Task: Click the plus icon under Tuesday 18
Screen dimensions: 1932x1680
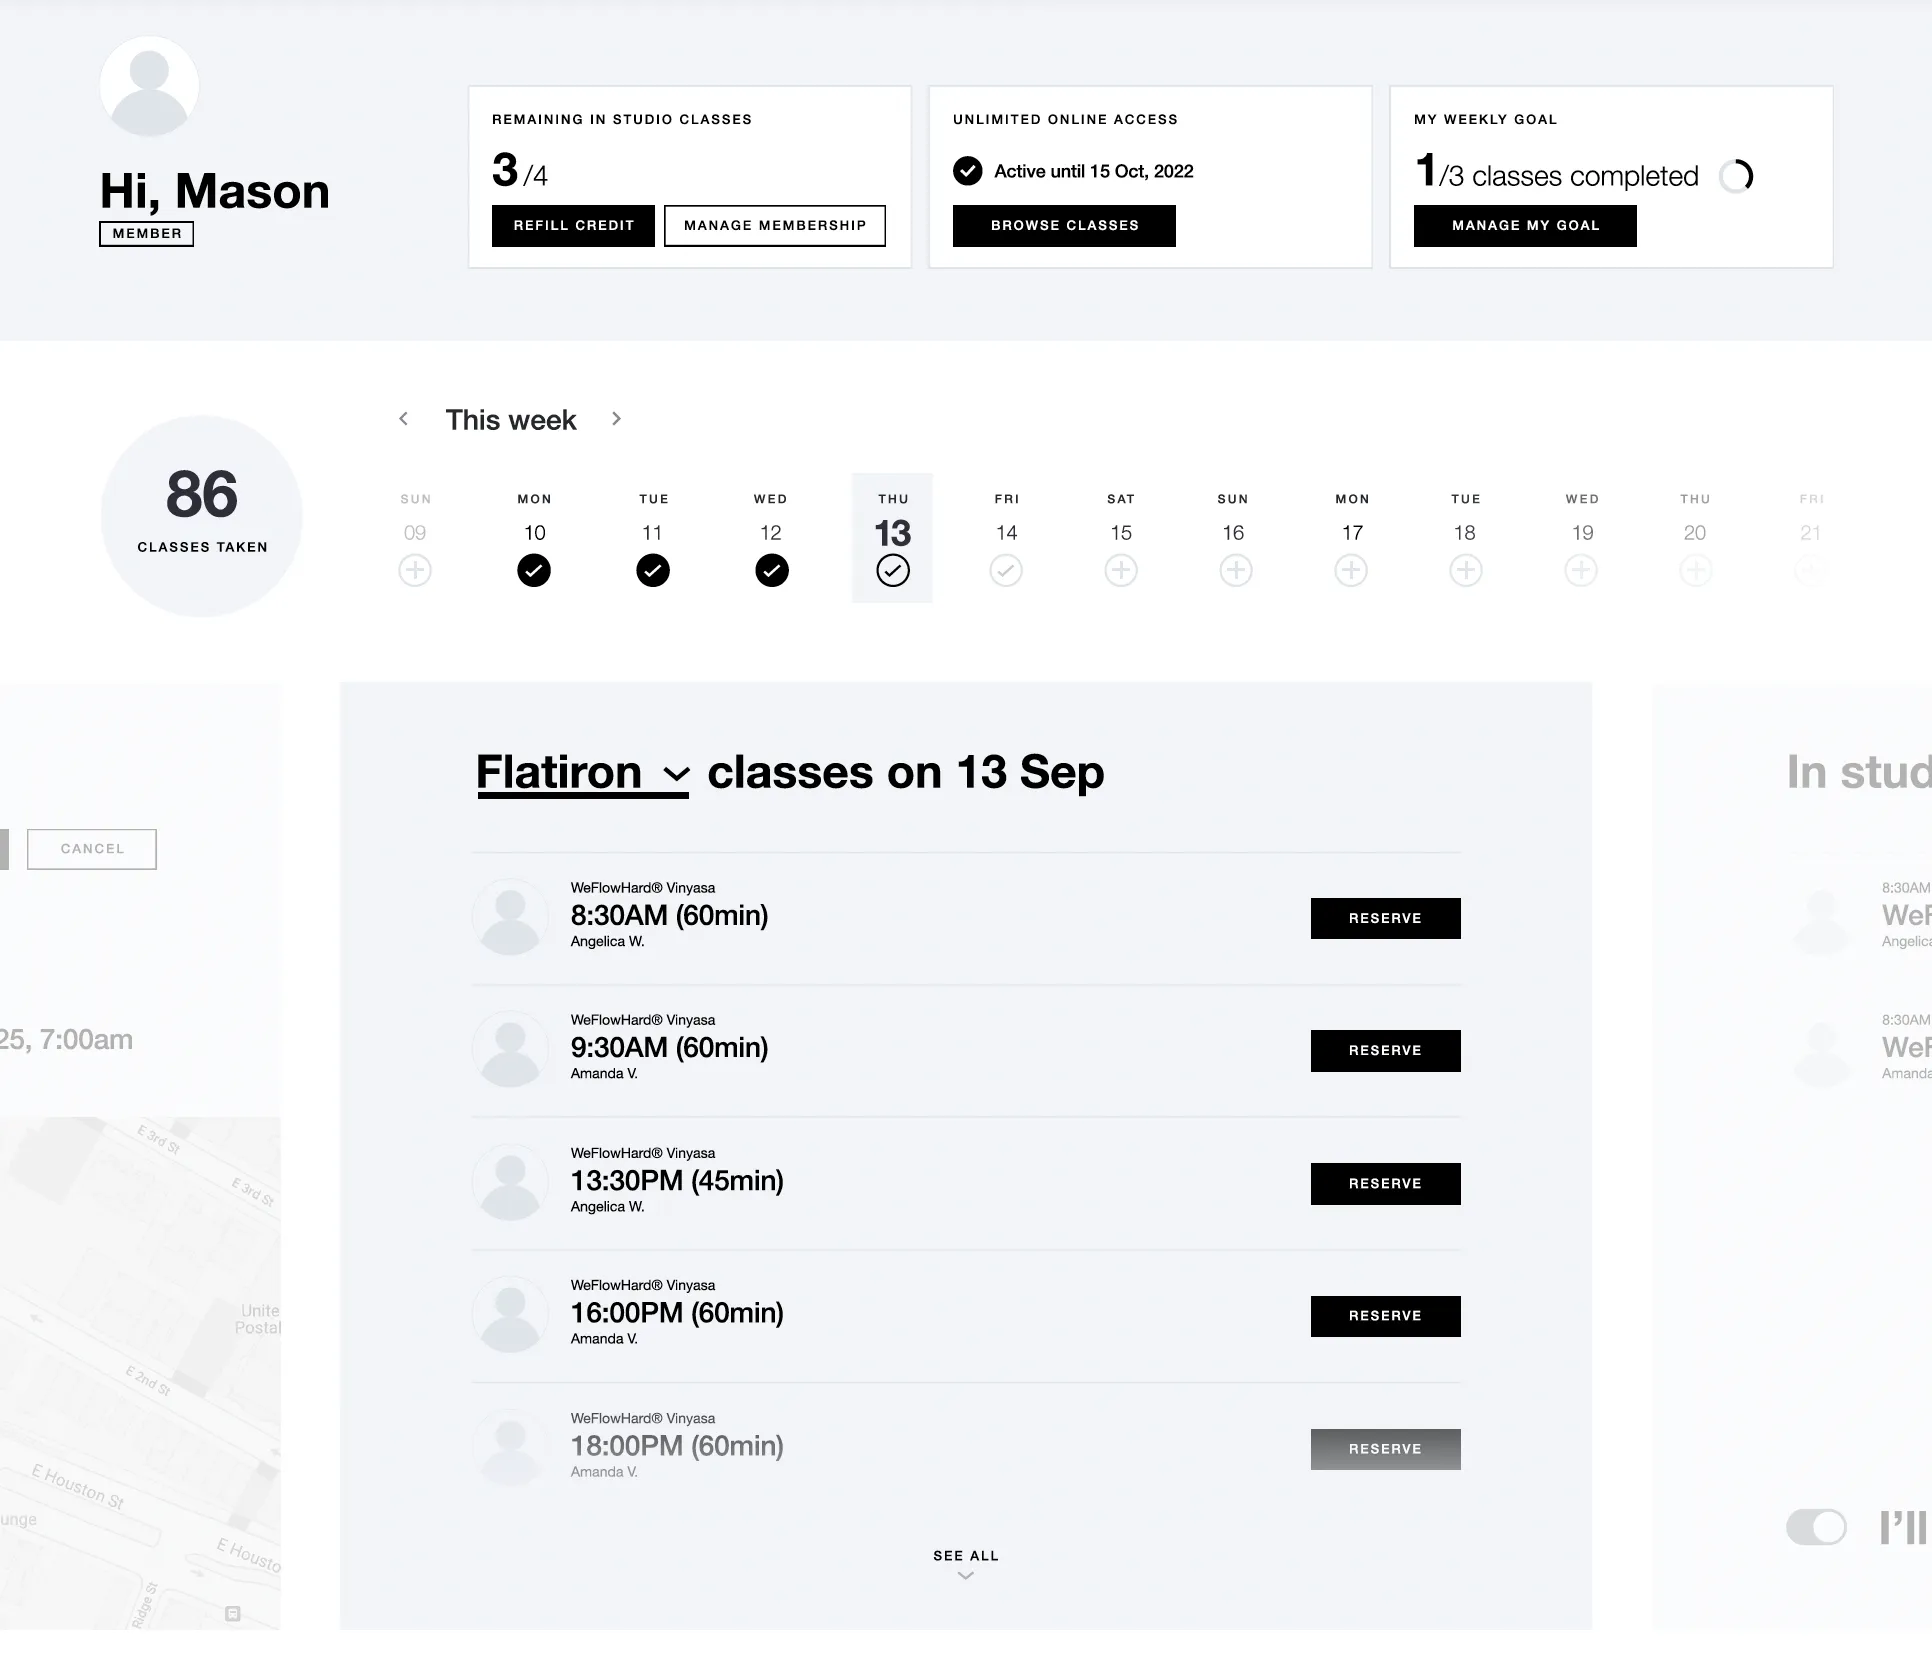Action: 1465,571
